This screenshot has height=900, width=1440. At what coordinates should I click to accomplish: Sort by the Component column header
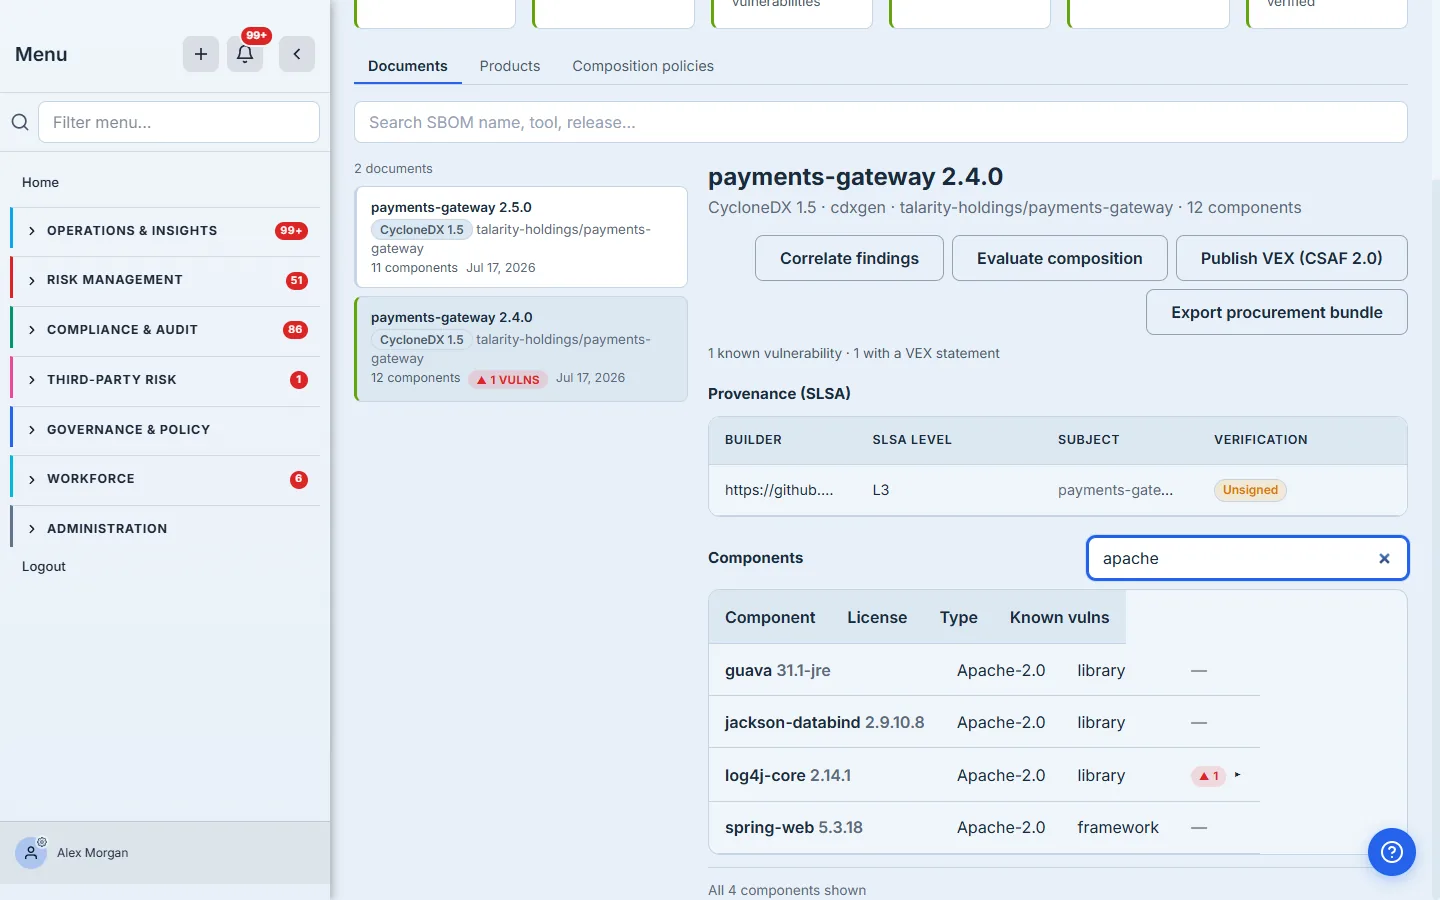click(x=770, y=617)
